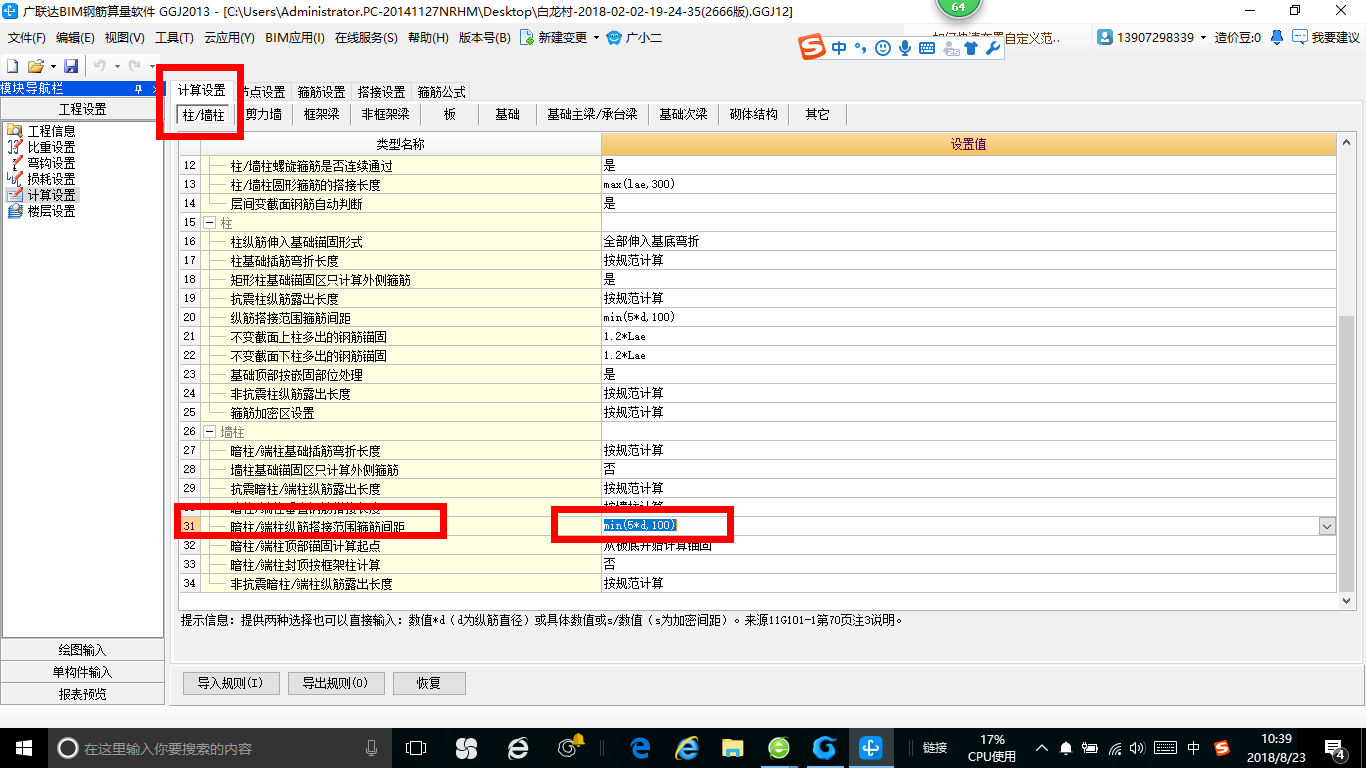Image resolution: width=1366 pixels, height=768 pixels.
Task: Open Sogou emoji smiley icon
Action: 883,48
